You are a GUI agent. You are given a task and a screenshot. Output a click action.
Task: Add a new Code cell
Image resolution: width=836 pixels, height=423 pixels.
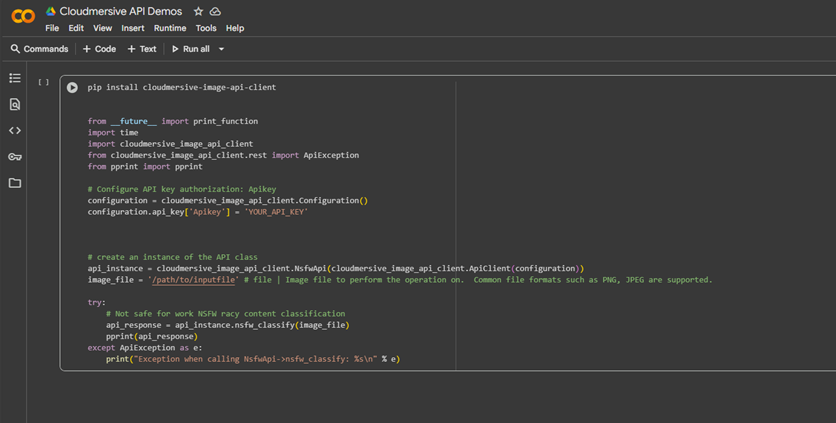click(99, 49)
